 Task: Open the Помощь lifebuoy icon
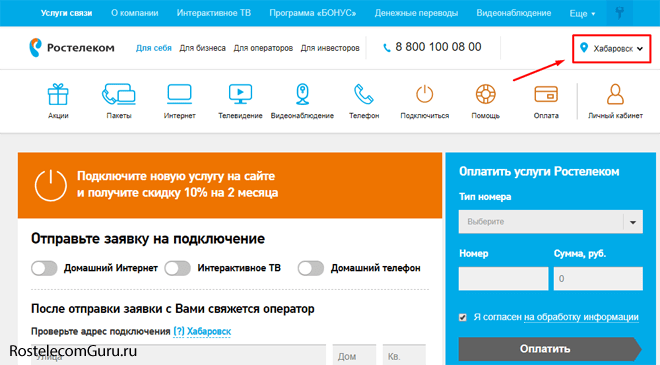[x=485, y=94]
